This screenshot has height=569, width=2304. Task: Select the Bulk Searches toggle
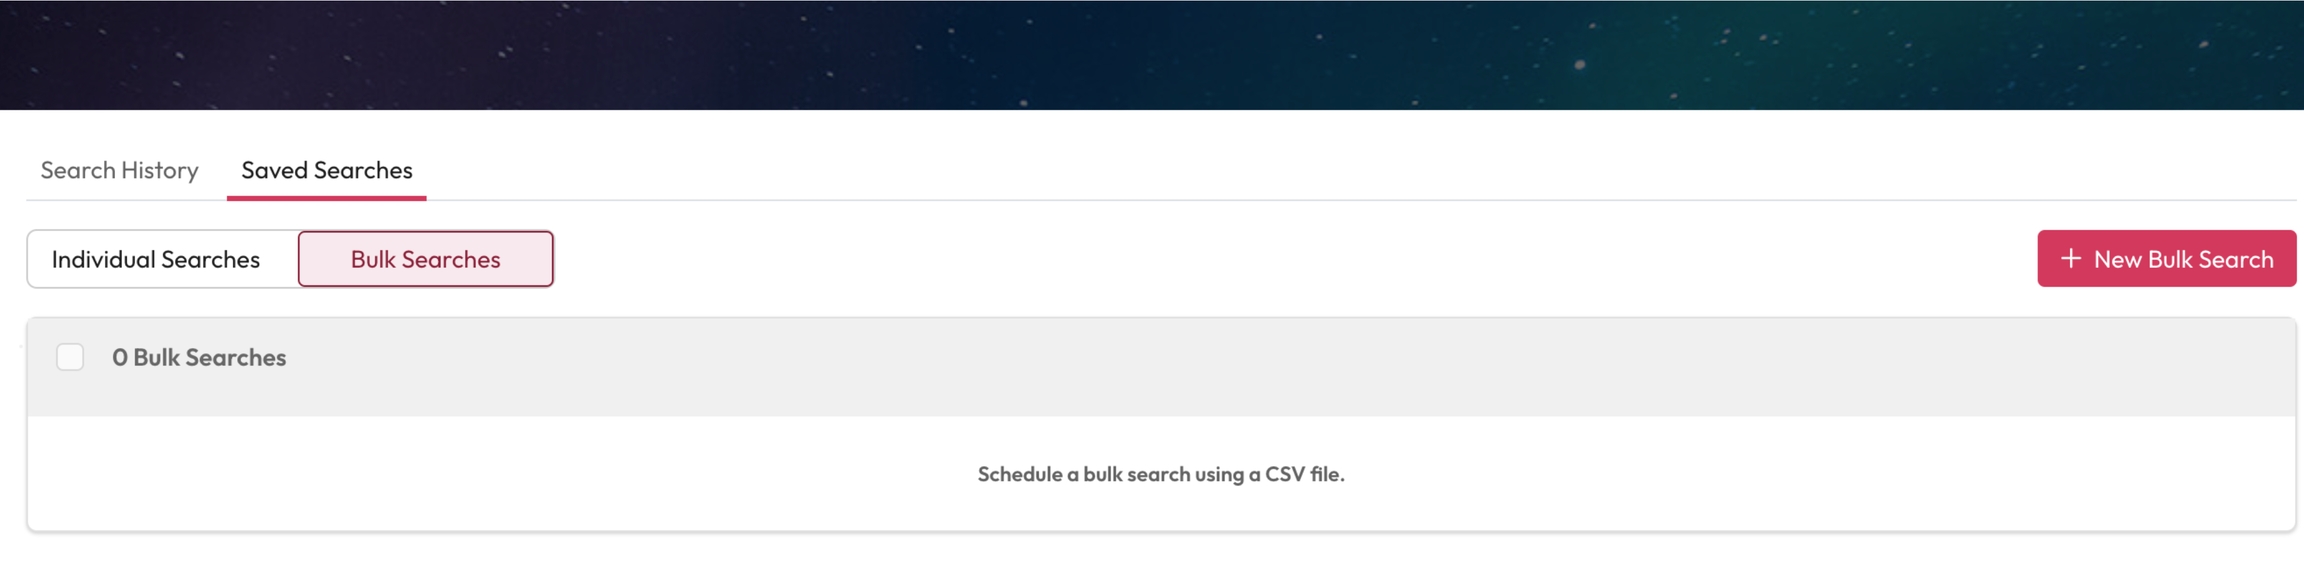coord(425,259)
